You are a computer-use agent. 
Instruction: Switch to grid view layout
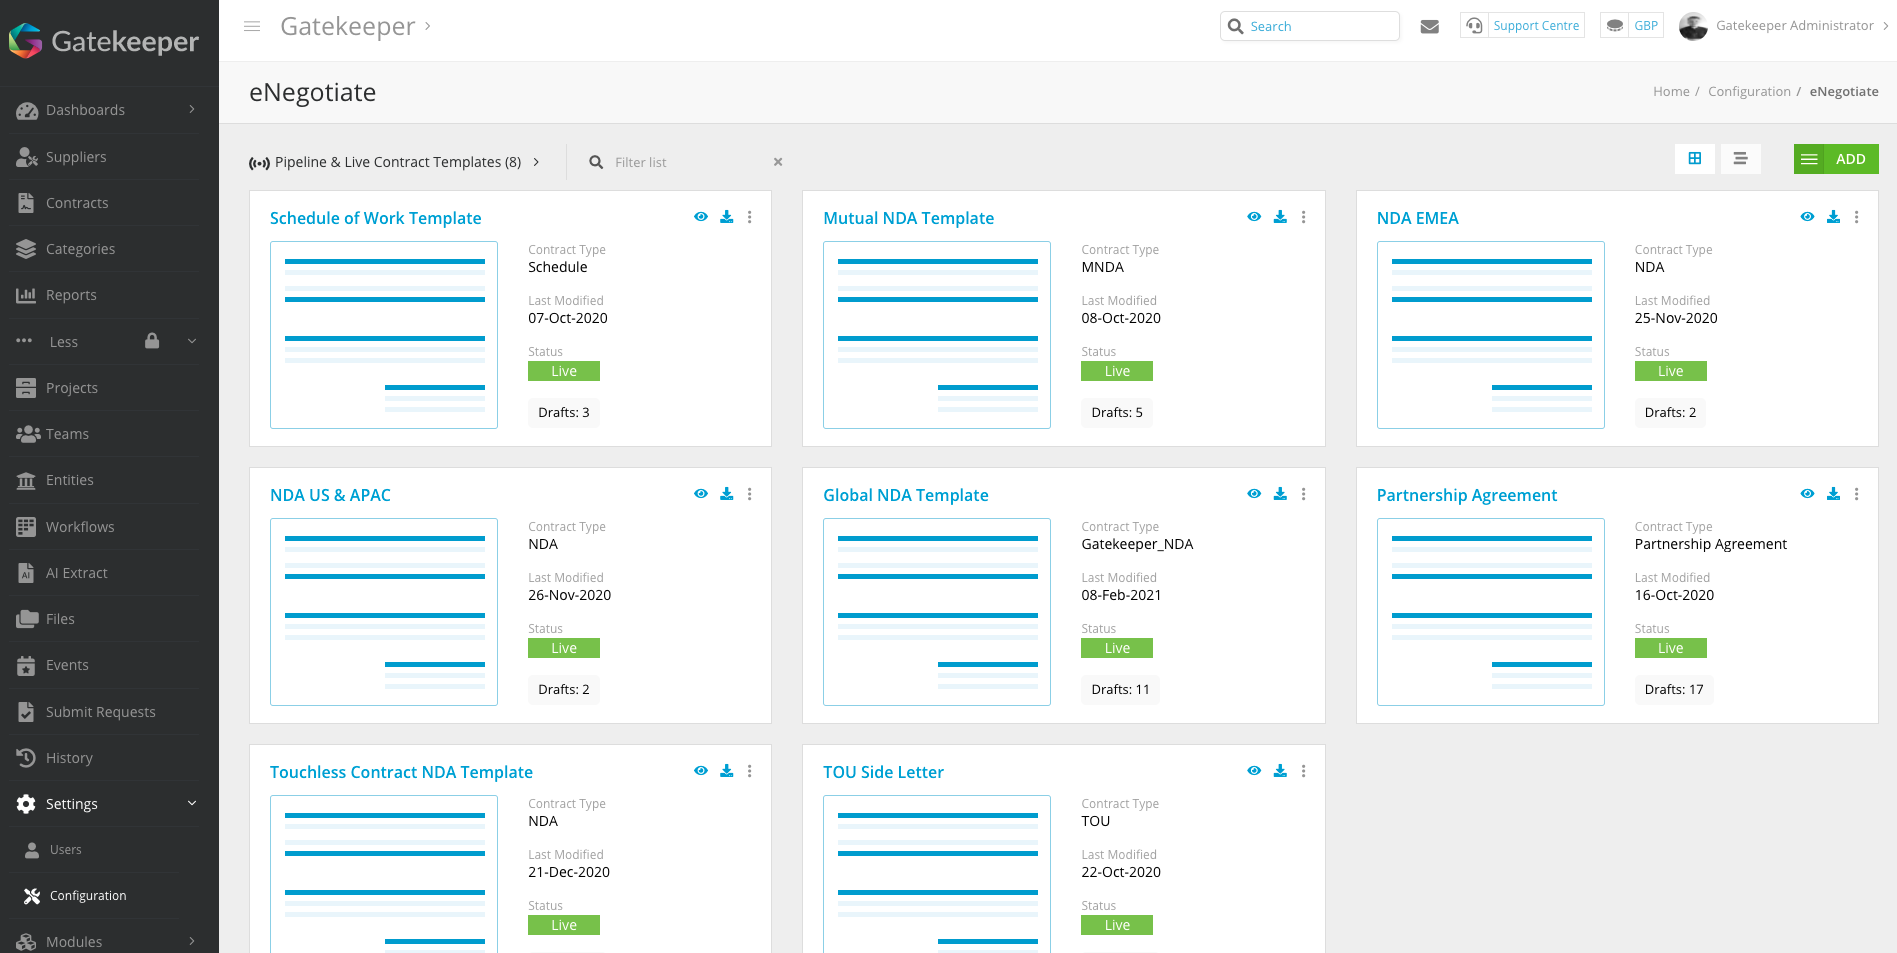click(1695, 159)
